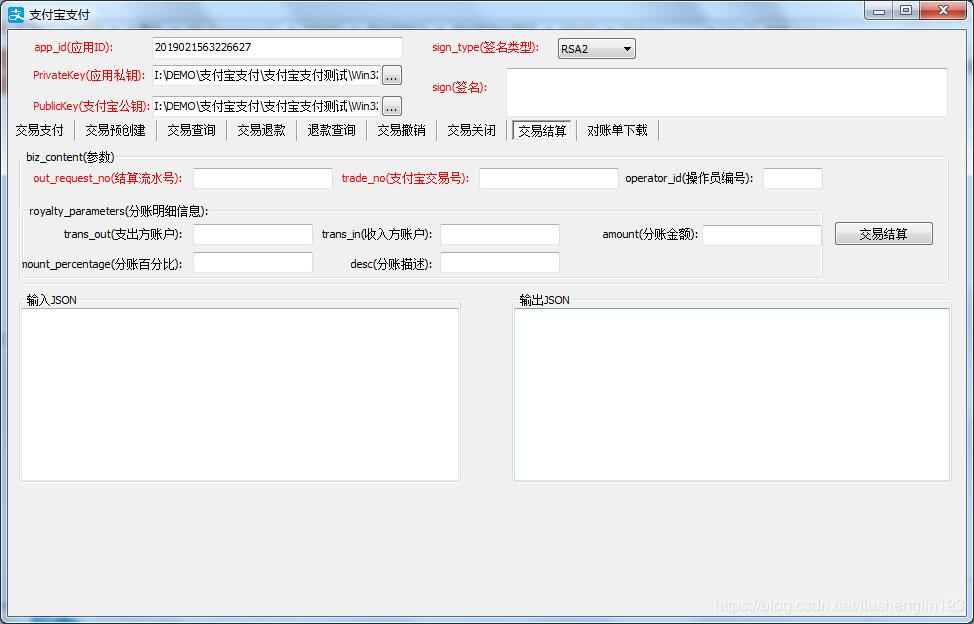Screen dimensions: 974x624
Task: Click the app_id(应用ID) label
Action: (x=74, y=47)
